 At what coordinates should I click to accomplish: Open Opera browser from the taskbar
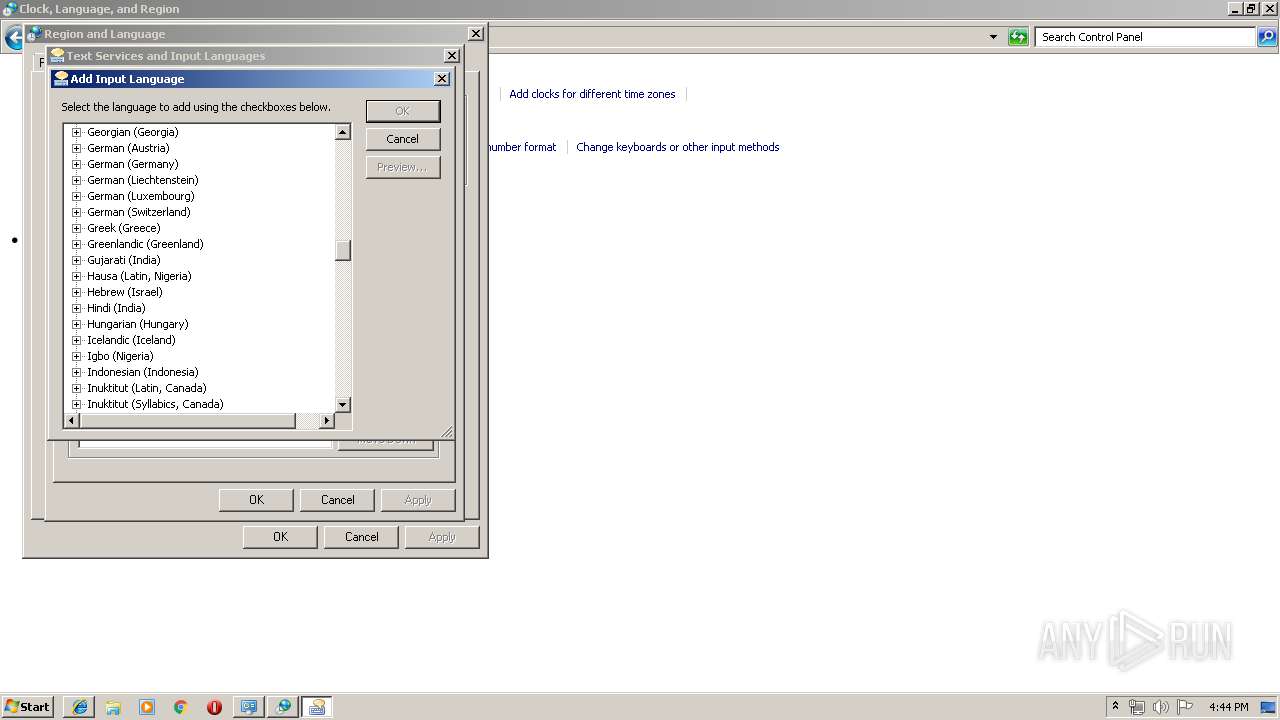pyautogui.click(x=214, y=707)
